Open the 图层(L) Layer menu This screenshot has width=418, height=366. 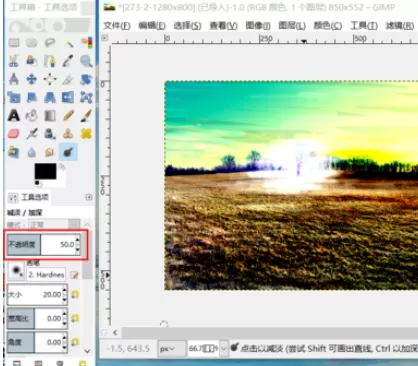click(x=292, y=26)
